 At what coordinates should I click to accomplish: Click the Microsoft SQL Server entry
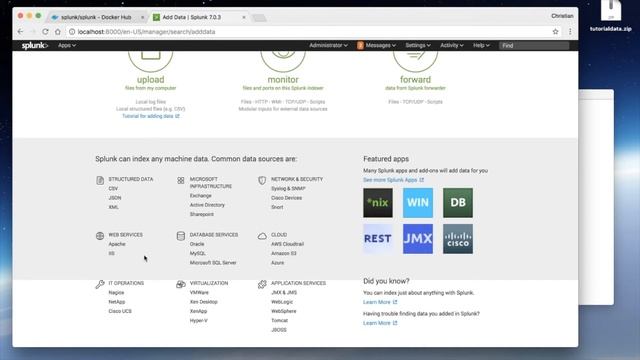213,263
